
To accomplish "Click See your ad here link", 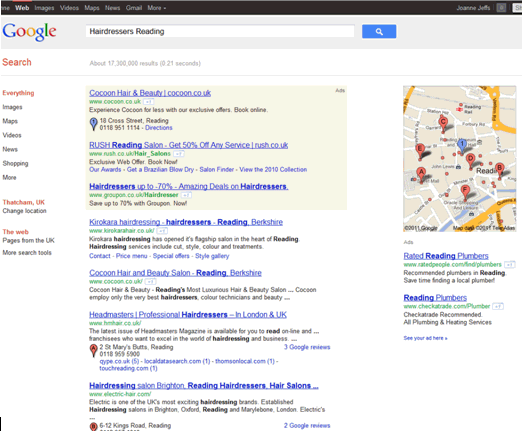I will (425, 338).
